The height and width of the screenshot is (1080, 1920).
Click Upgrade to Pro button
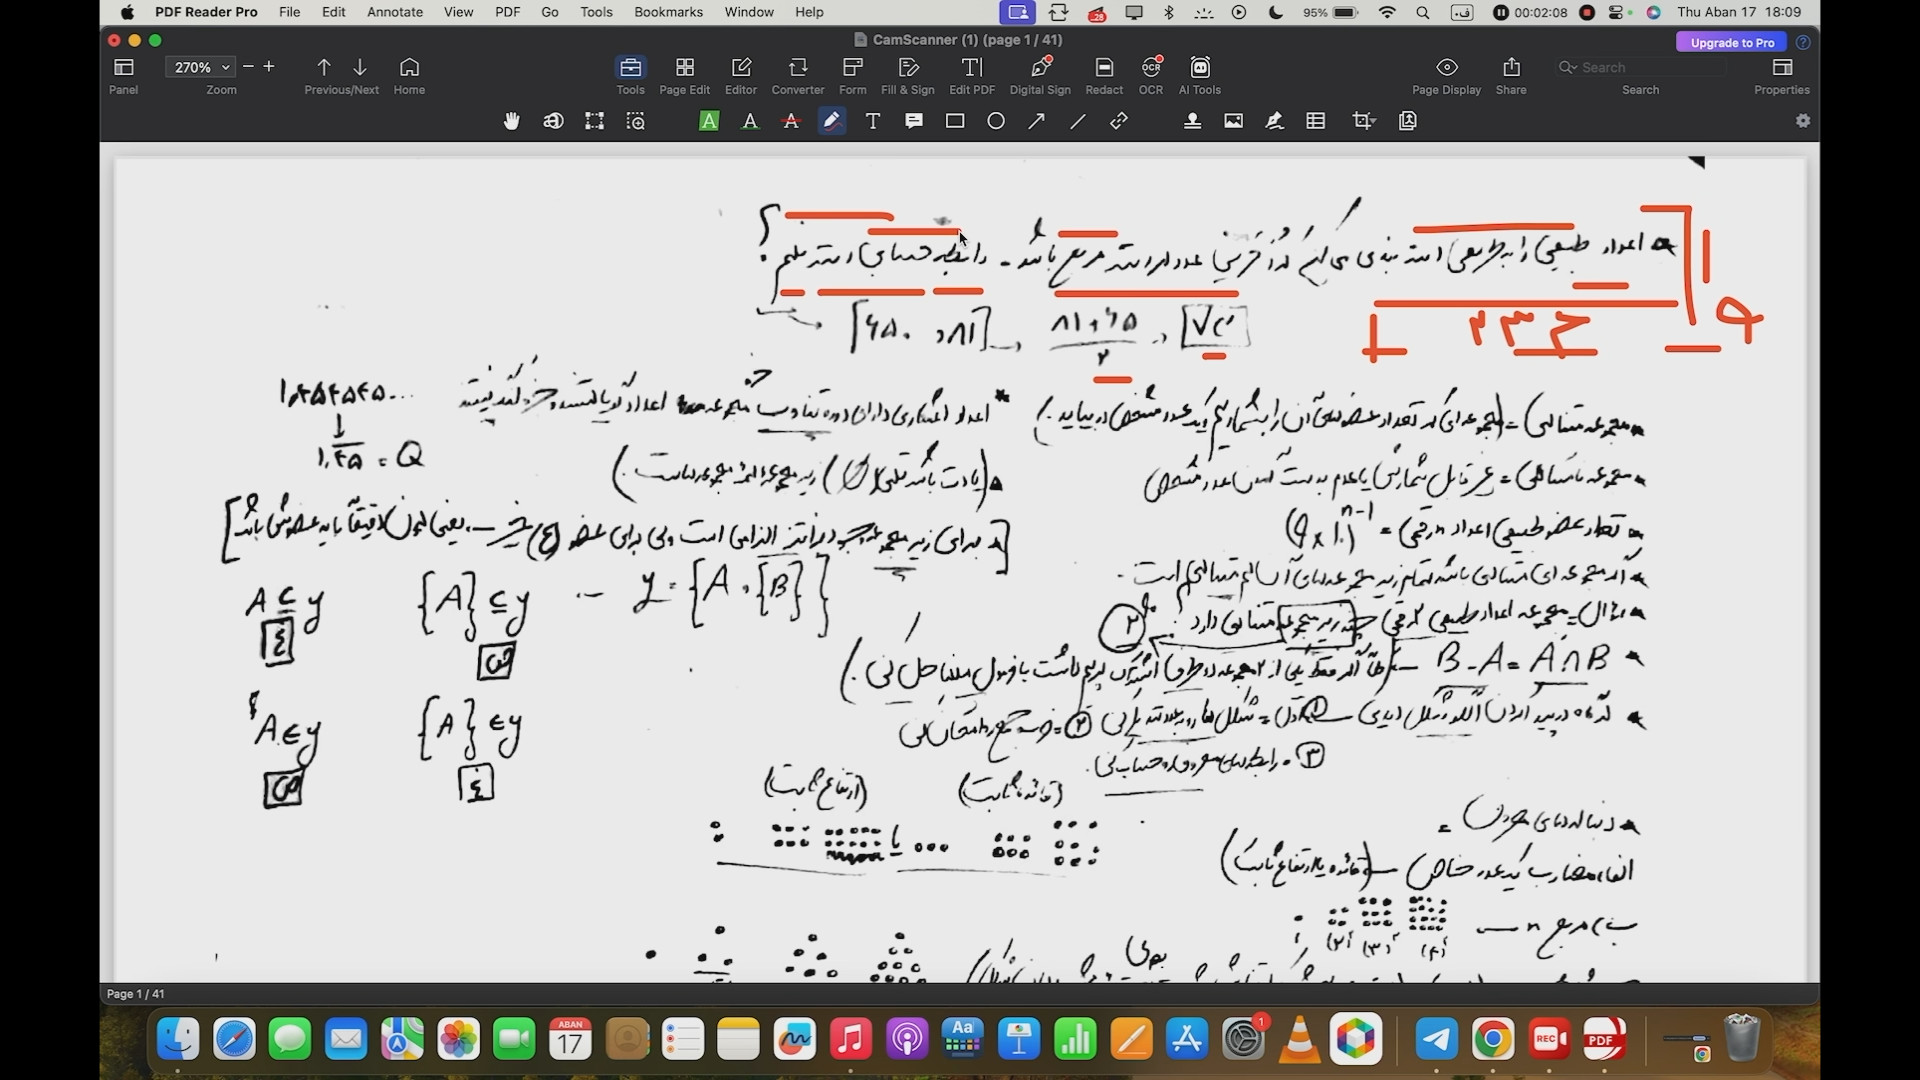(x=1732, y=42)
